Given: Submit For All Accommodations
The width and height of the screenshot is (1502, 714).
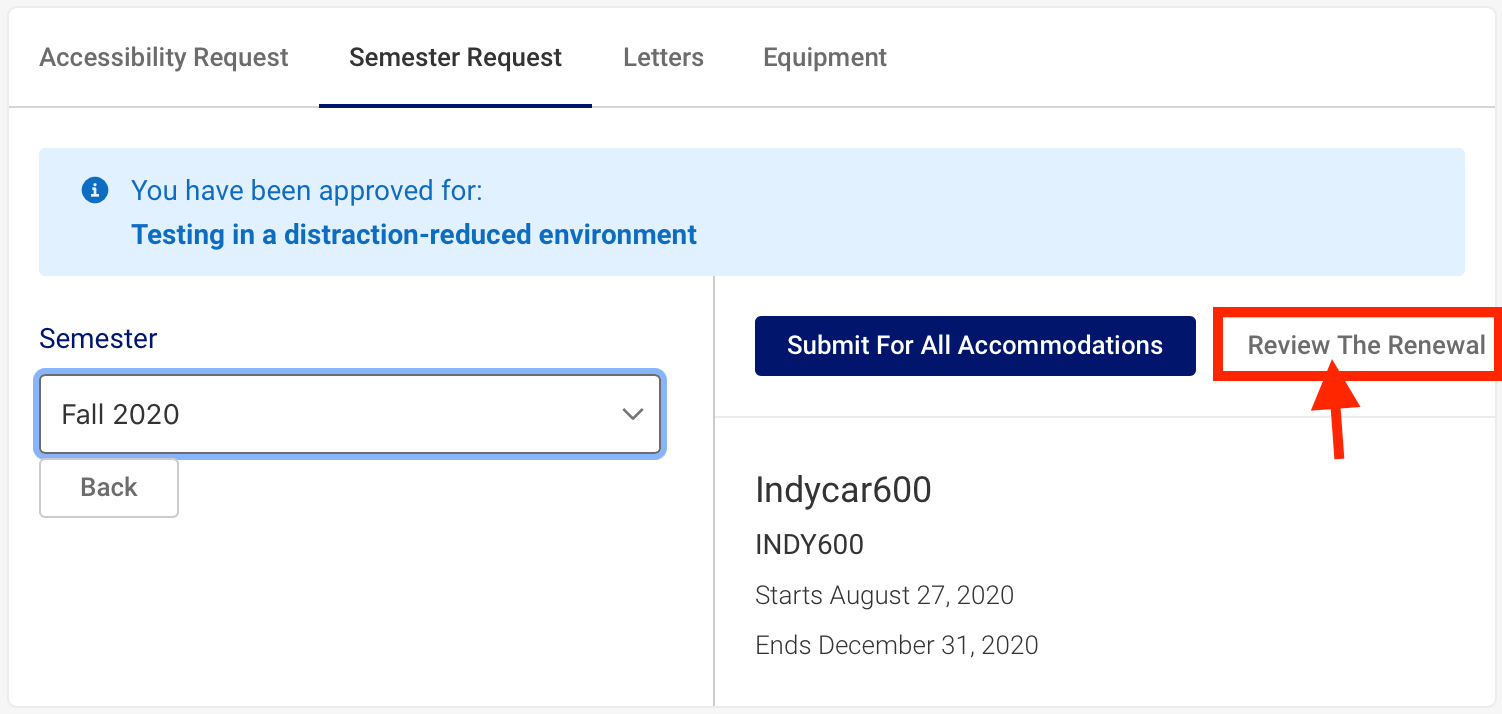Looking at the screenshot, I should click(975, 346).
